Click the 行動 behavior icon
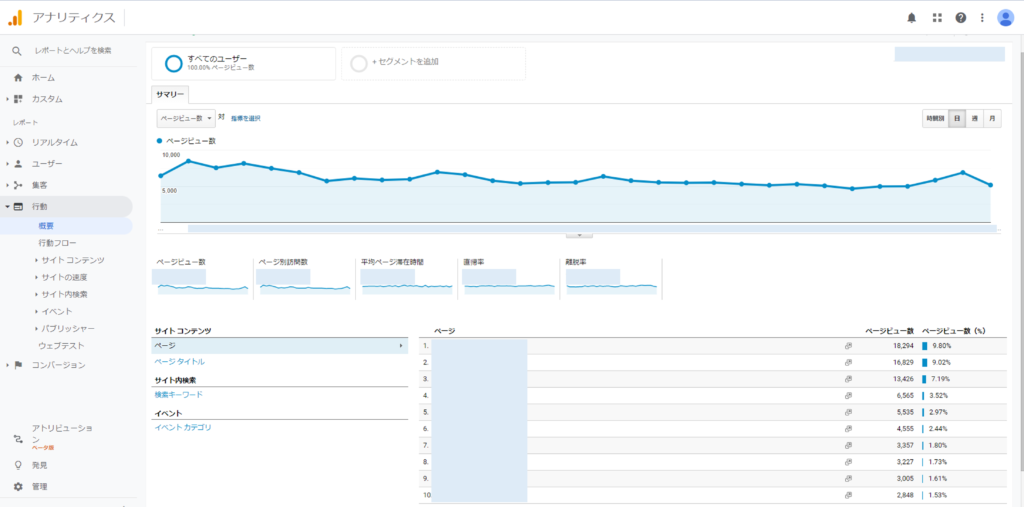The image size is (1024, 507). (x=18, y=206)
